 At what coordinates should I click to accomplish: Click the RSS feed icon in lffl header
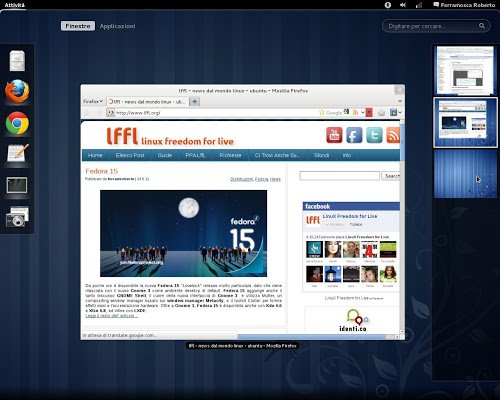[x=393, y=135]
